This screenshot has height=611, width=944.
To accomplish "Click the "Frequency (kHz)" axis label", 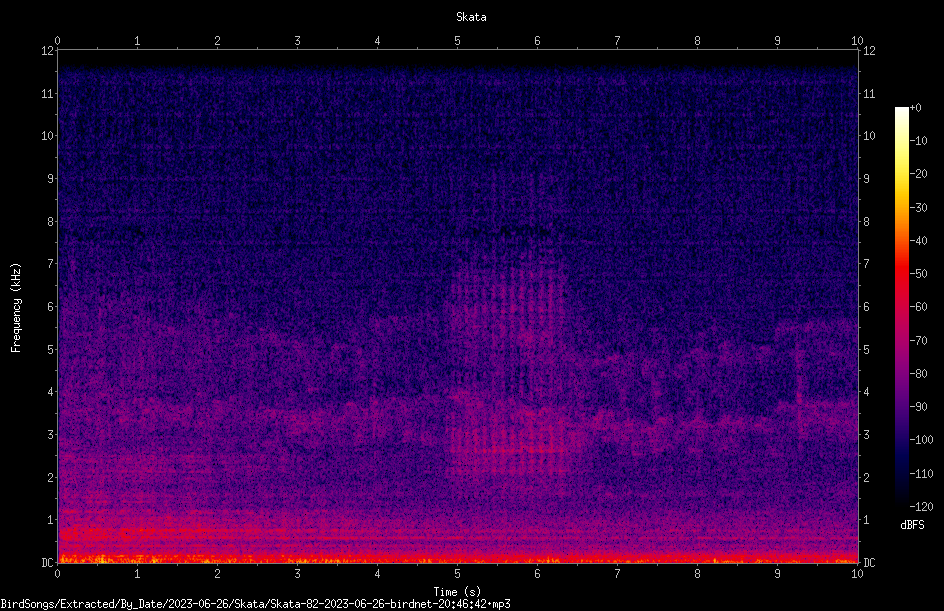I will click(16, 308).
